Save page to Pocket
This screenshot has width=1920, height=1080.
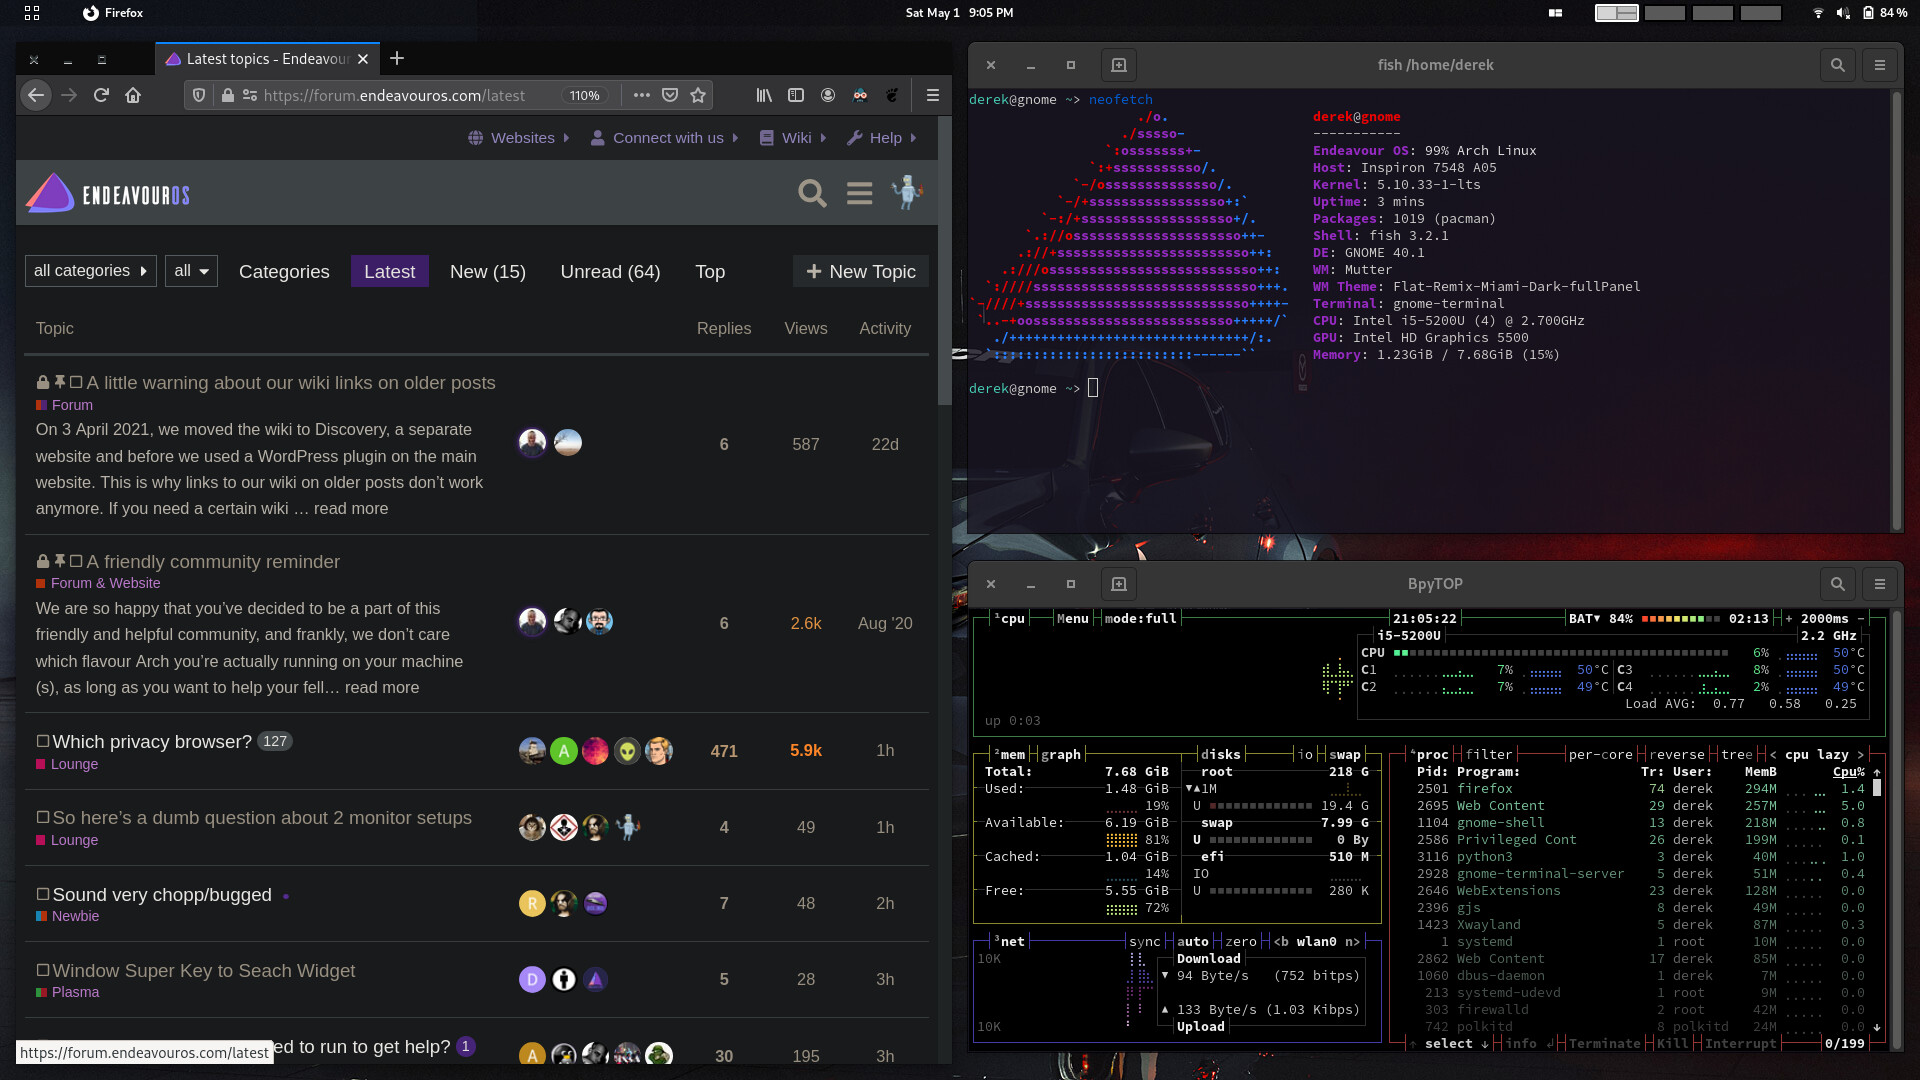[670, 95]
